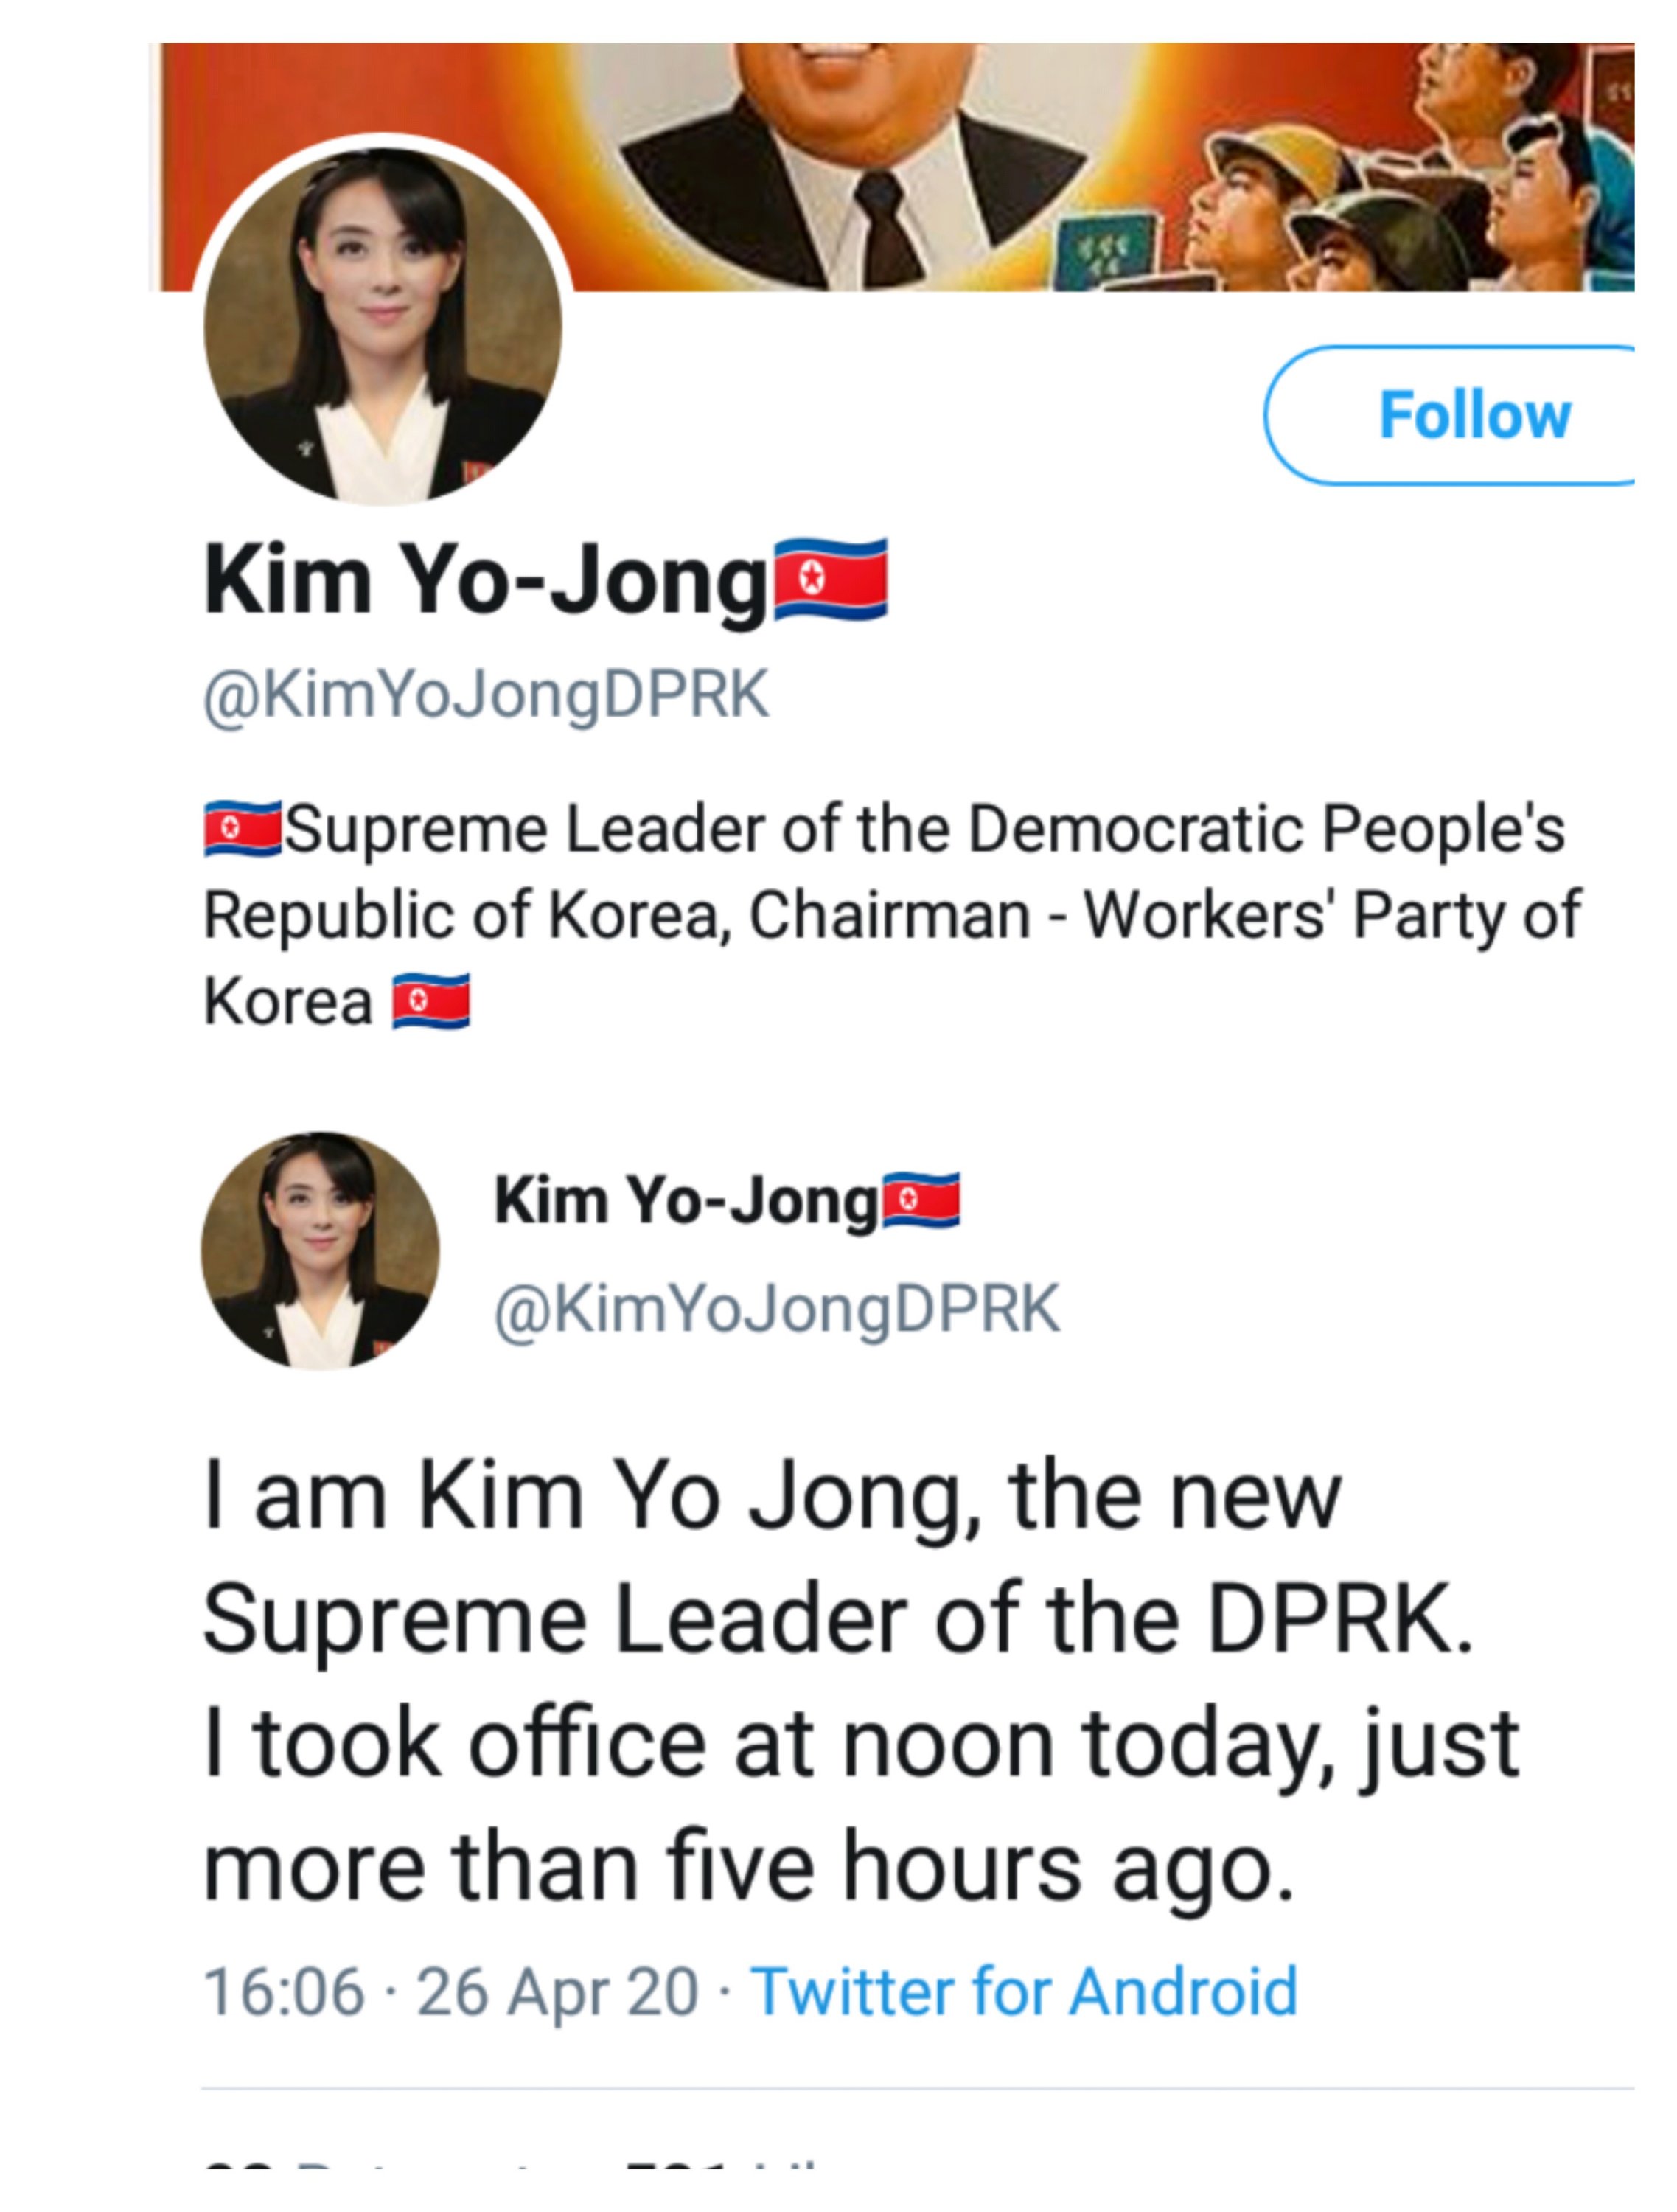Viewport: 1677px width, 2212px height.
Task: Open the 'Twitter for Android' source link
Action: [x=1024, y=1991]
